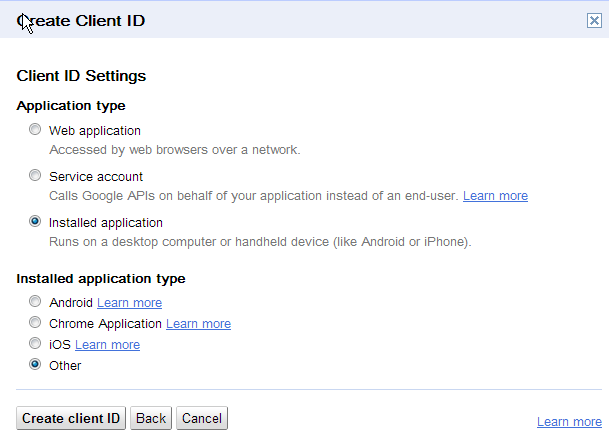Choose iOS as installed application type
Image resolution: width=609 pixels, height=437 pixels.
point(36,344)
